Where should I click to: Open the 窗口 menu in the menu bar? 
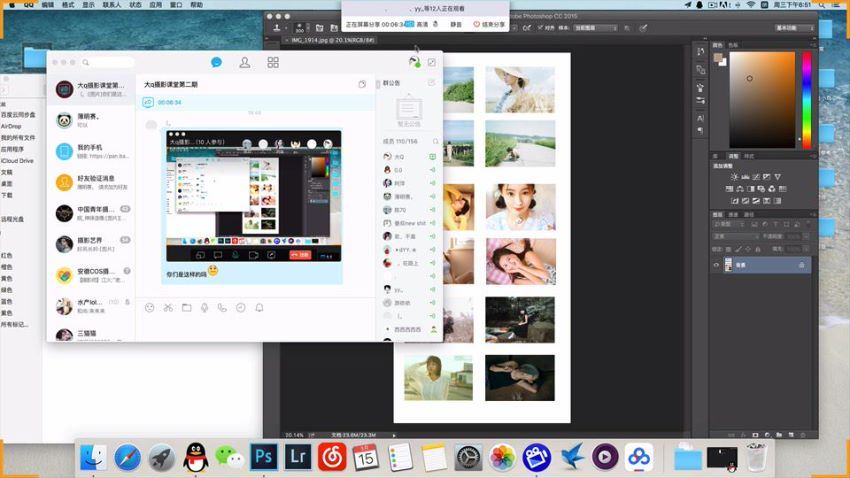(175, 5)
